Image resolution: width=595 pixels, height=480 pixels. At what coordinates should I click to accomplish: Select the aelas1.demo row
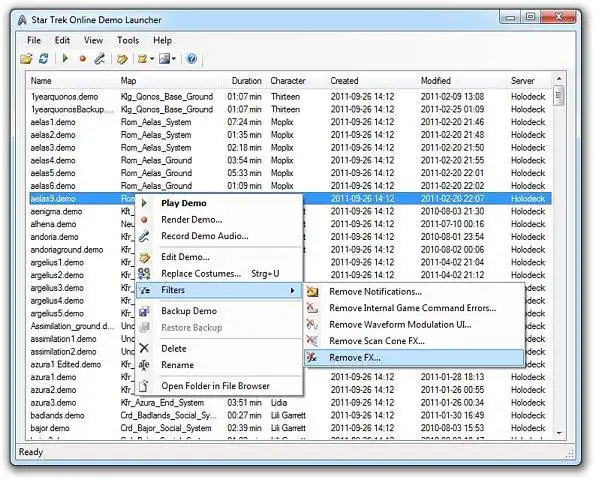pos(290,122)
